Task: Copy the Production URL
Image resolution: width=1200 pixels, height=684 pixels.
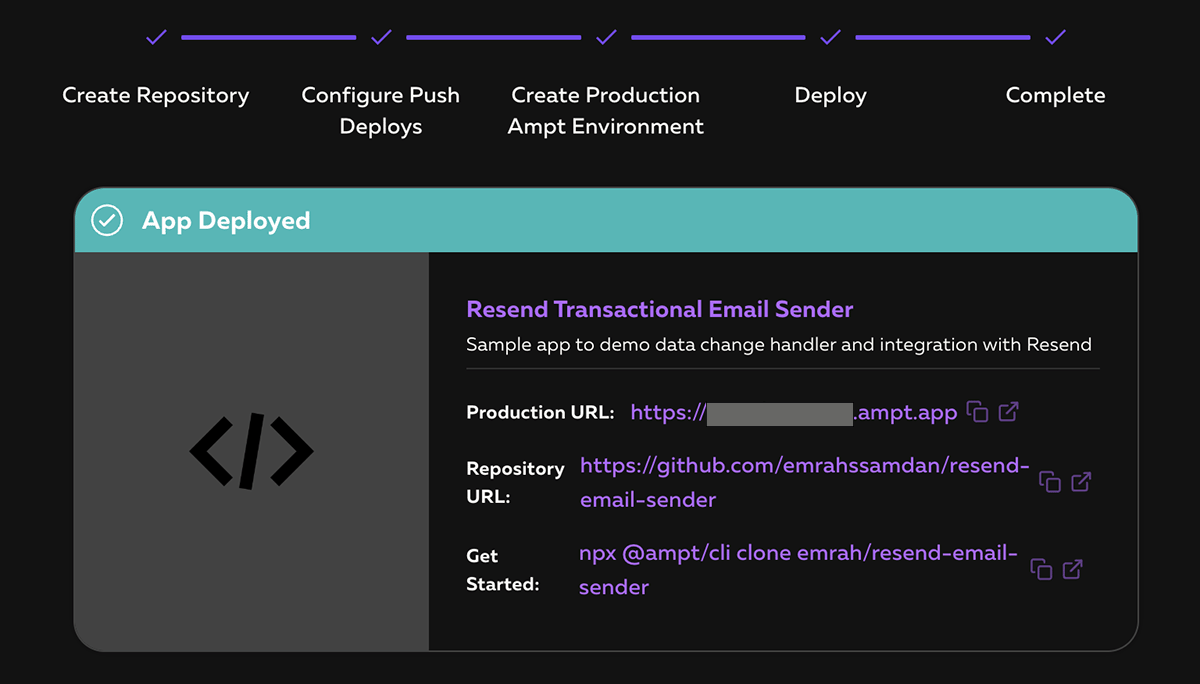Action: (x=978, y=412)
